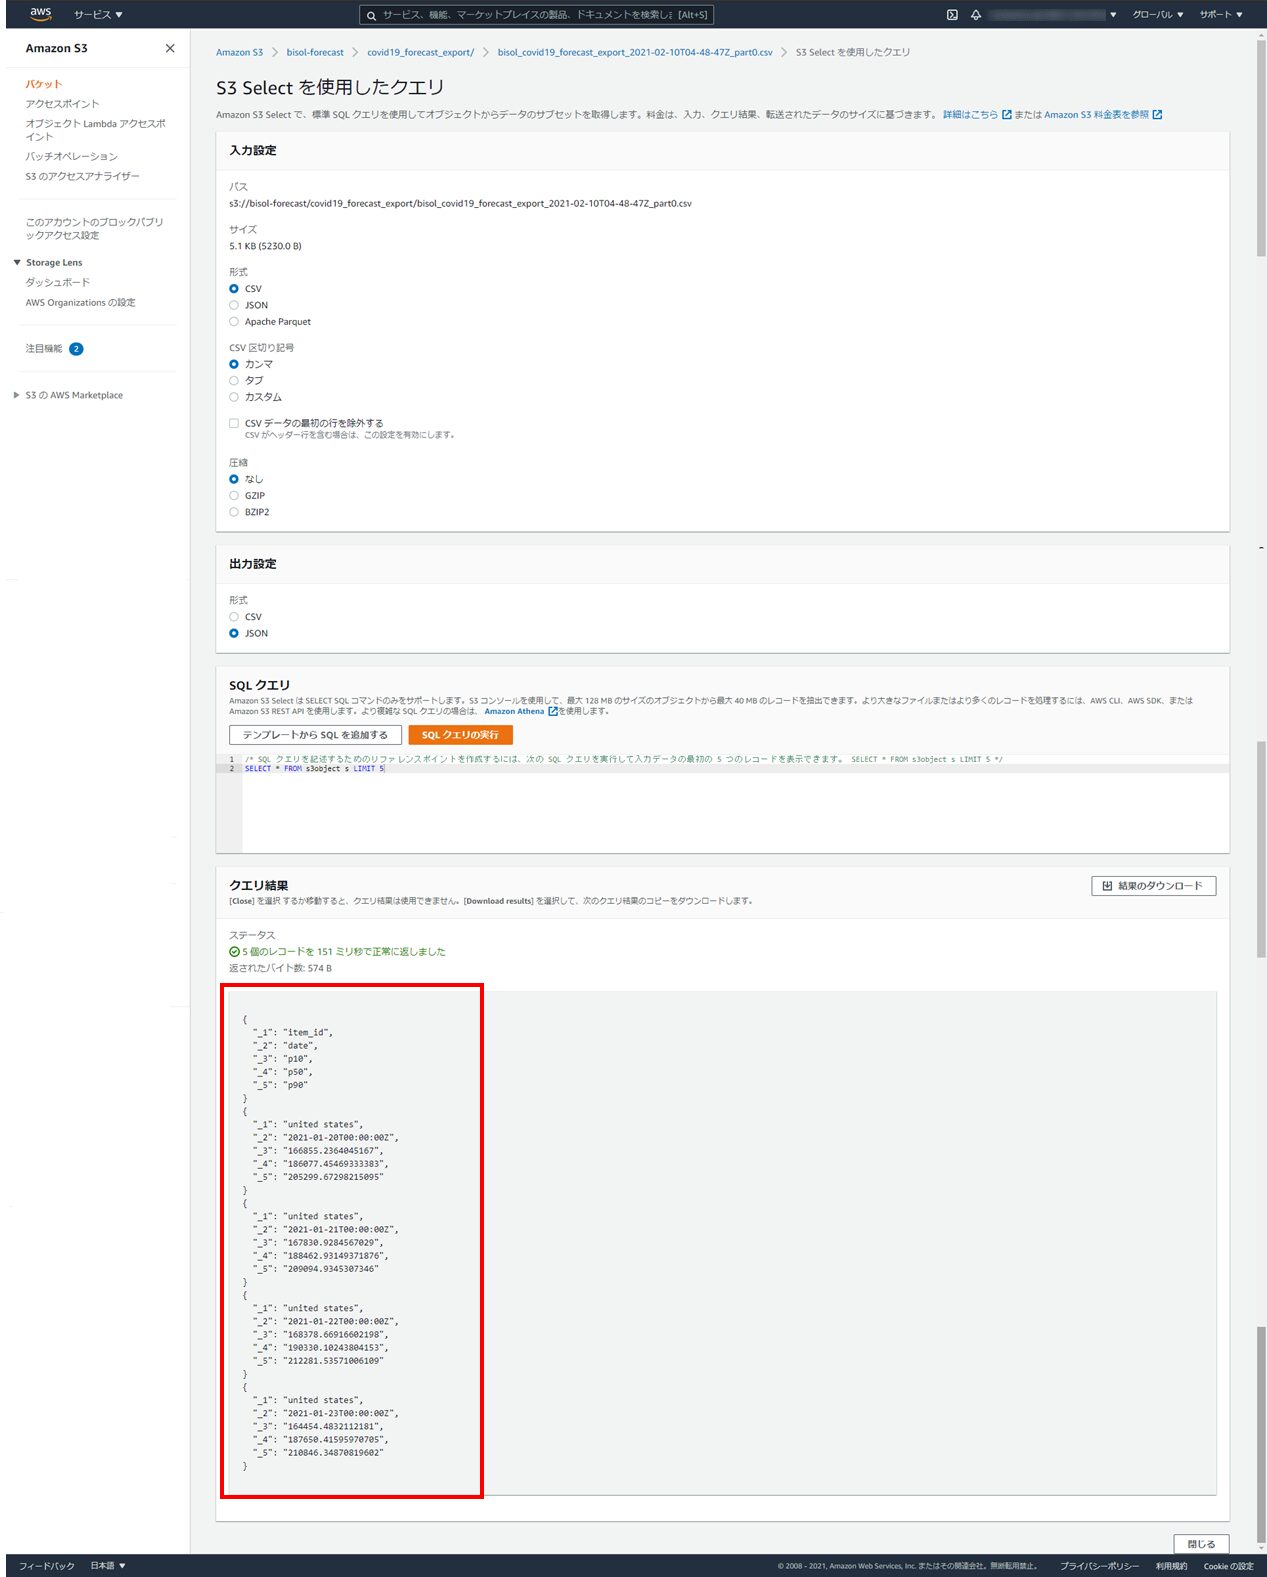Open the サービス dropdown menu
Screen dimensions: 1267x1577
click(x=98, y=15)
